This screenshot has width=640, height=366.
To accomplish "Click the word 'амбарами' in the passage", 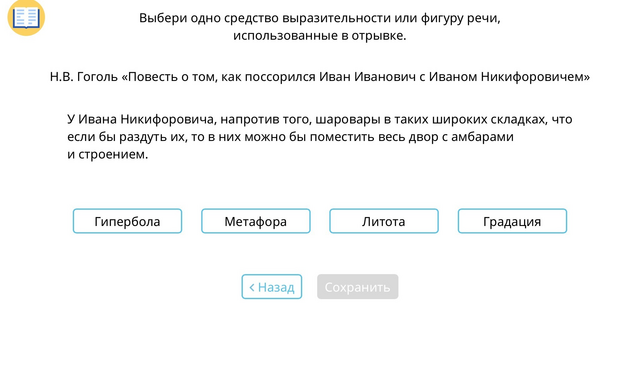I will pyautogui.click(x=482, y=137).
